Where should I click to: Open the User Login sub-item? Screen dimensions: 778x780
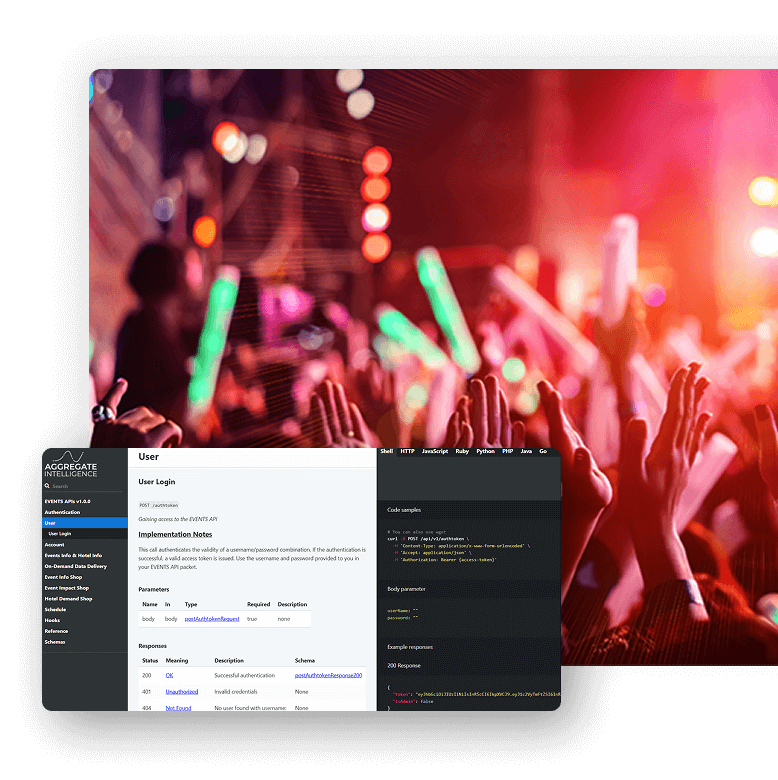(60, 534)
